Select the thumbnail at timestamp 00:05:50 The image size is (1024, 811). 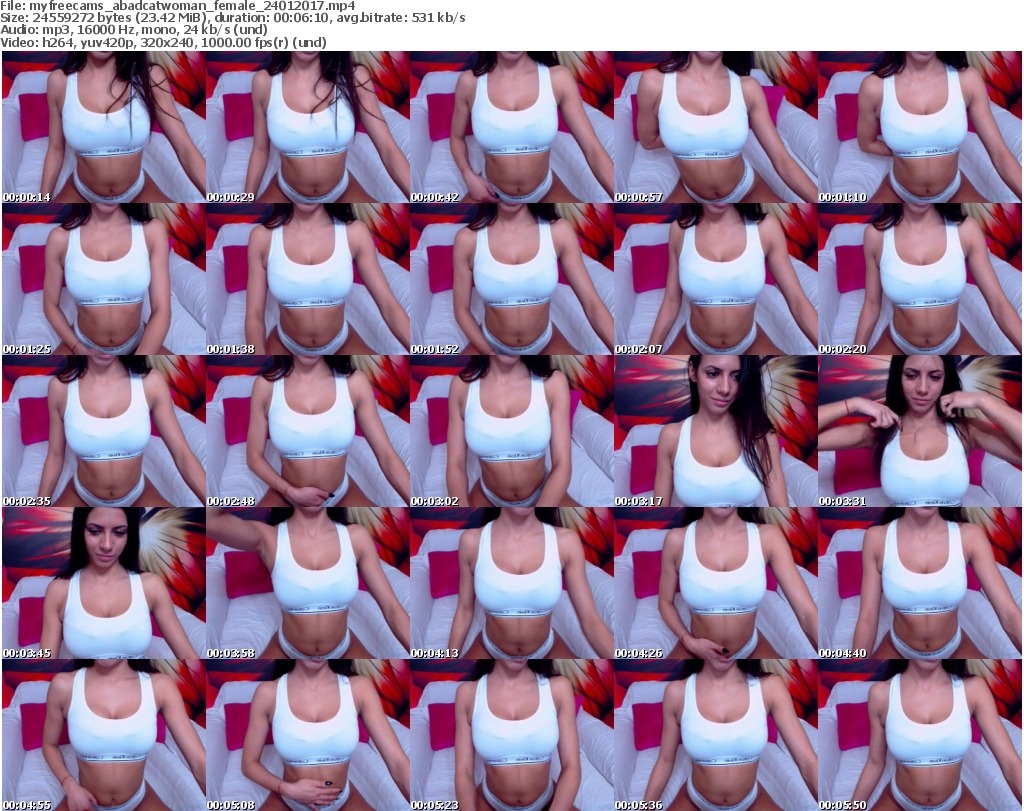920,735
